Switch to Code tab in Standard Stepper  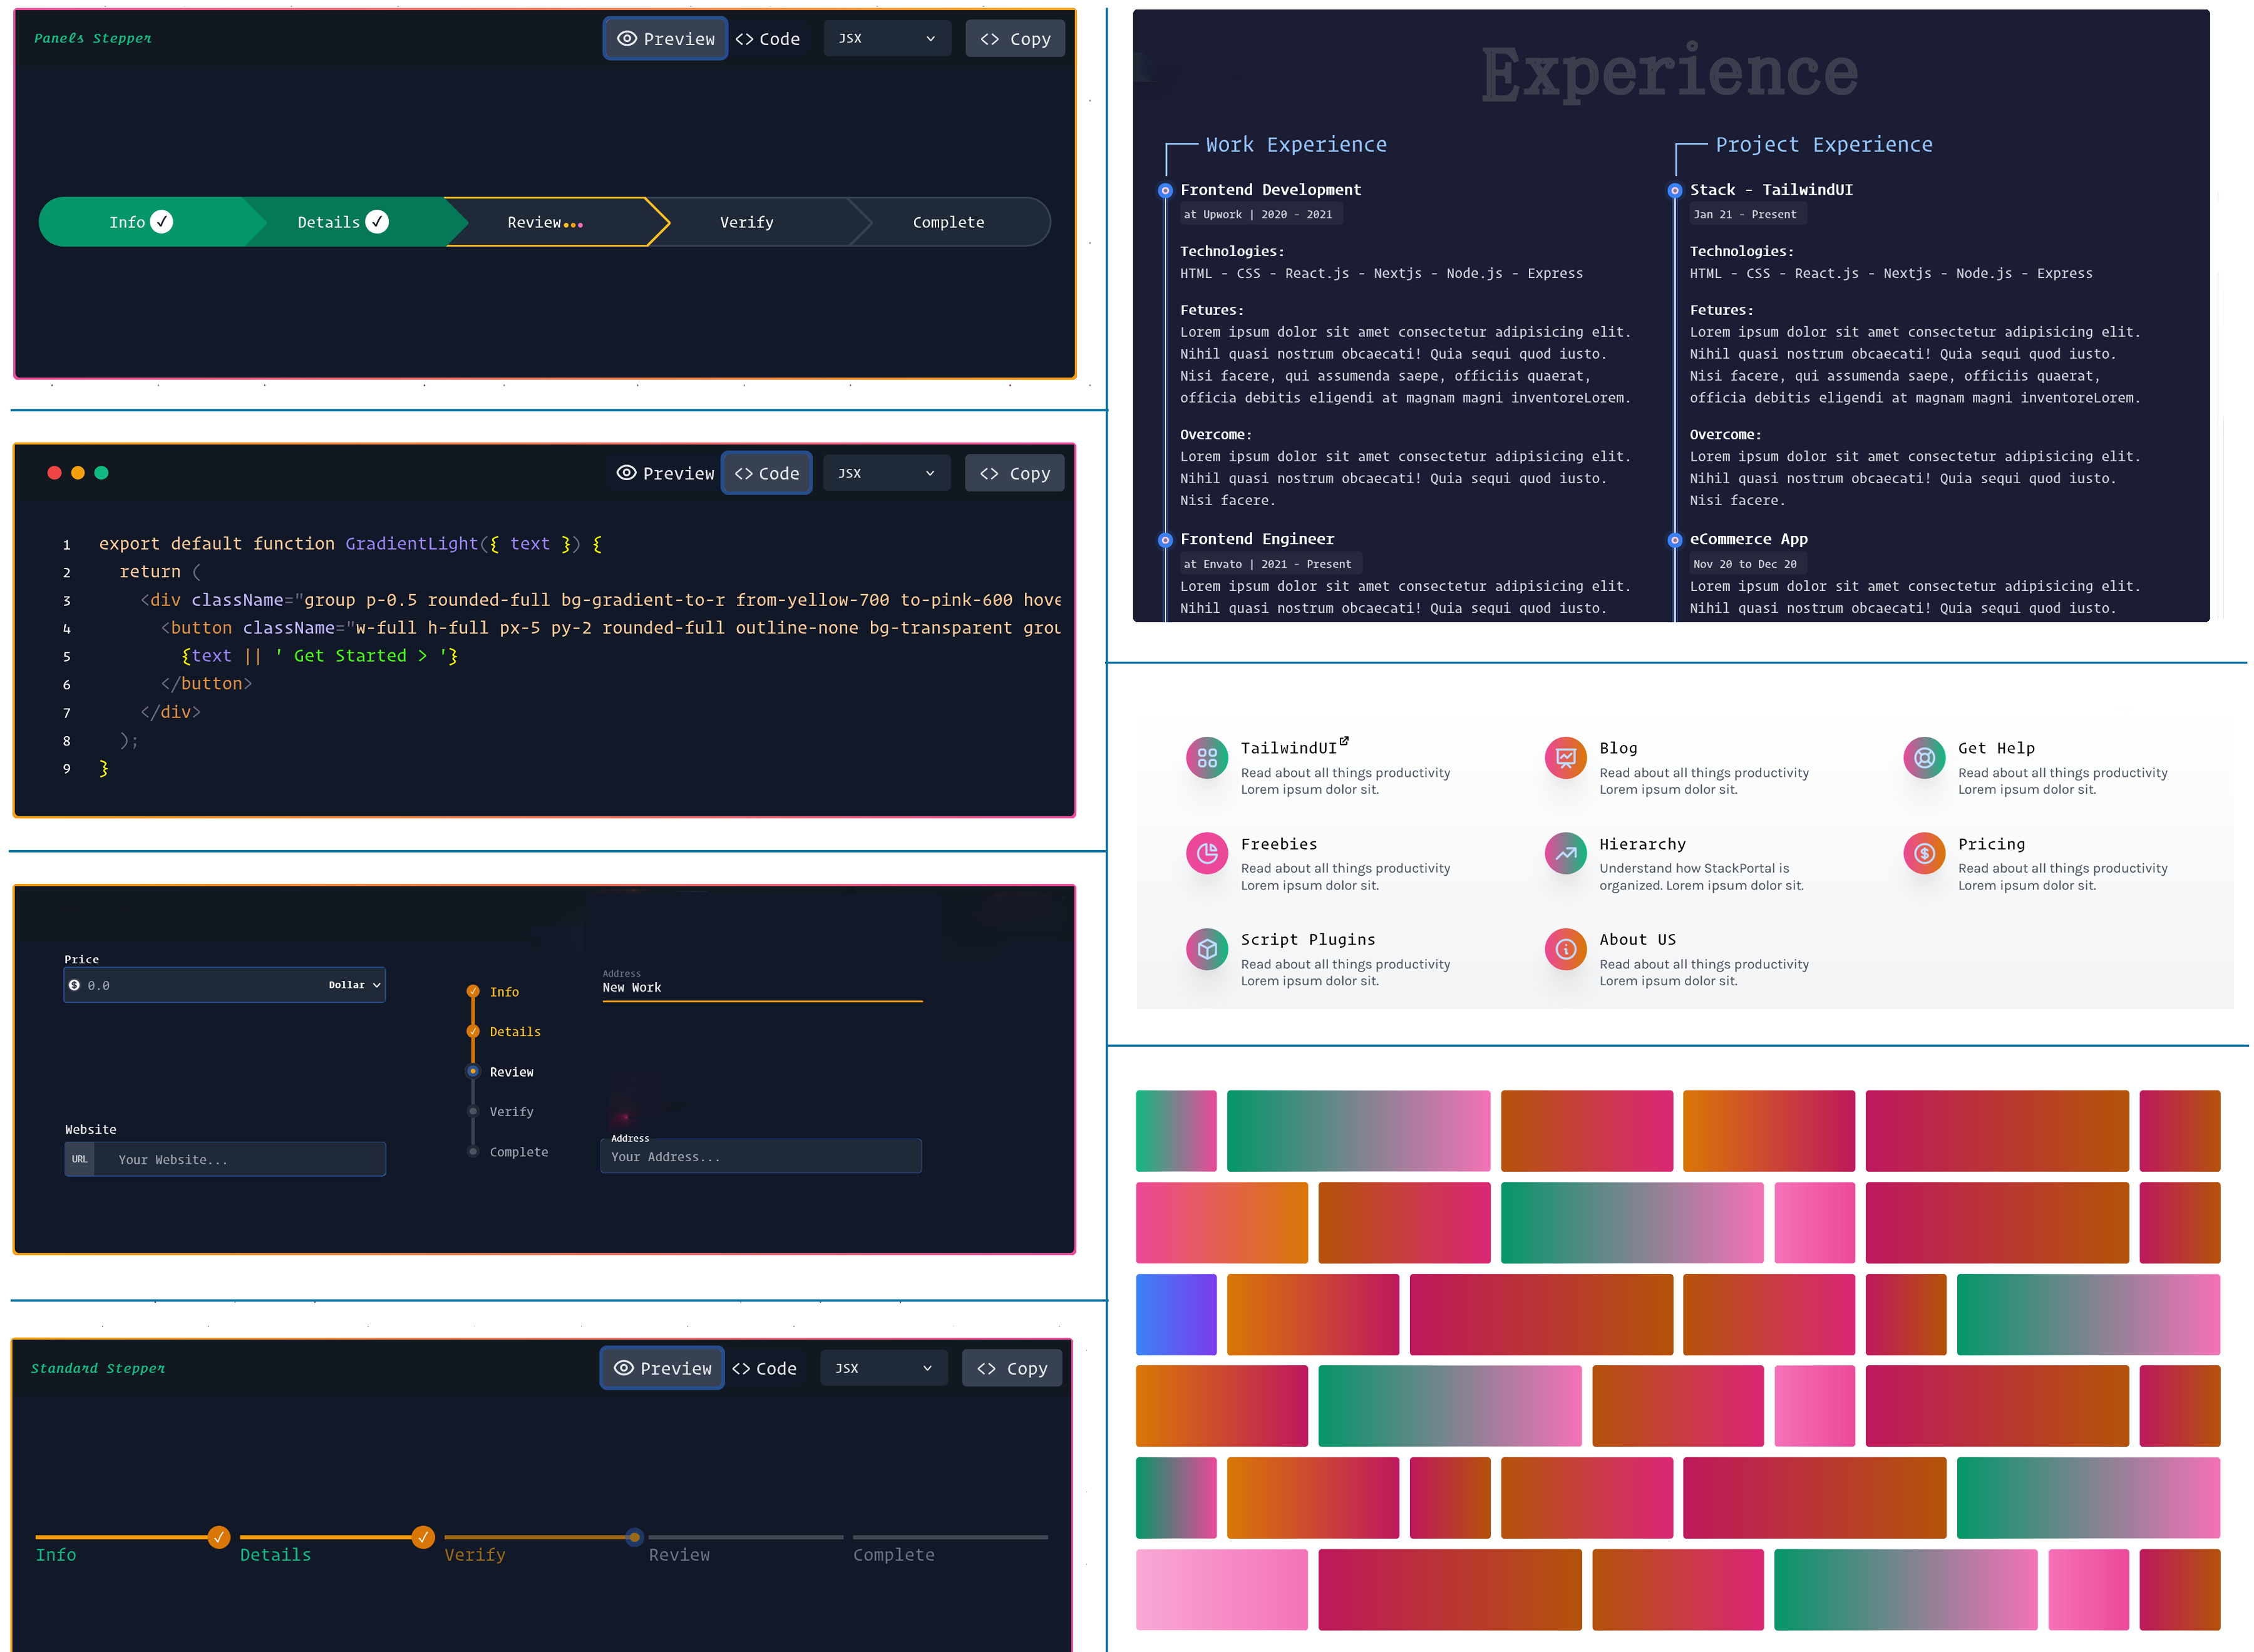point(764,1368)
